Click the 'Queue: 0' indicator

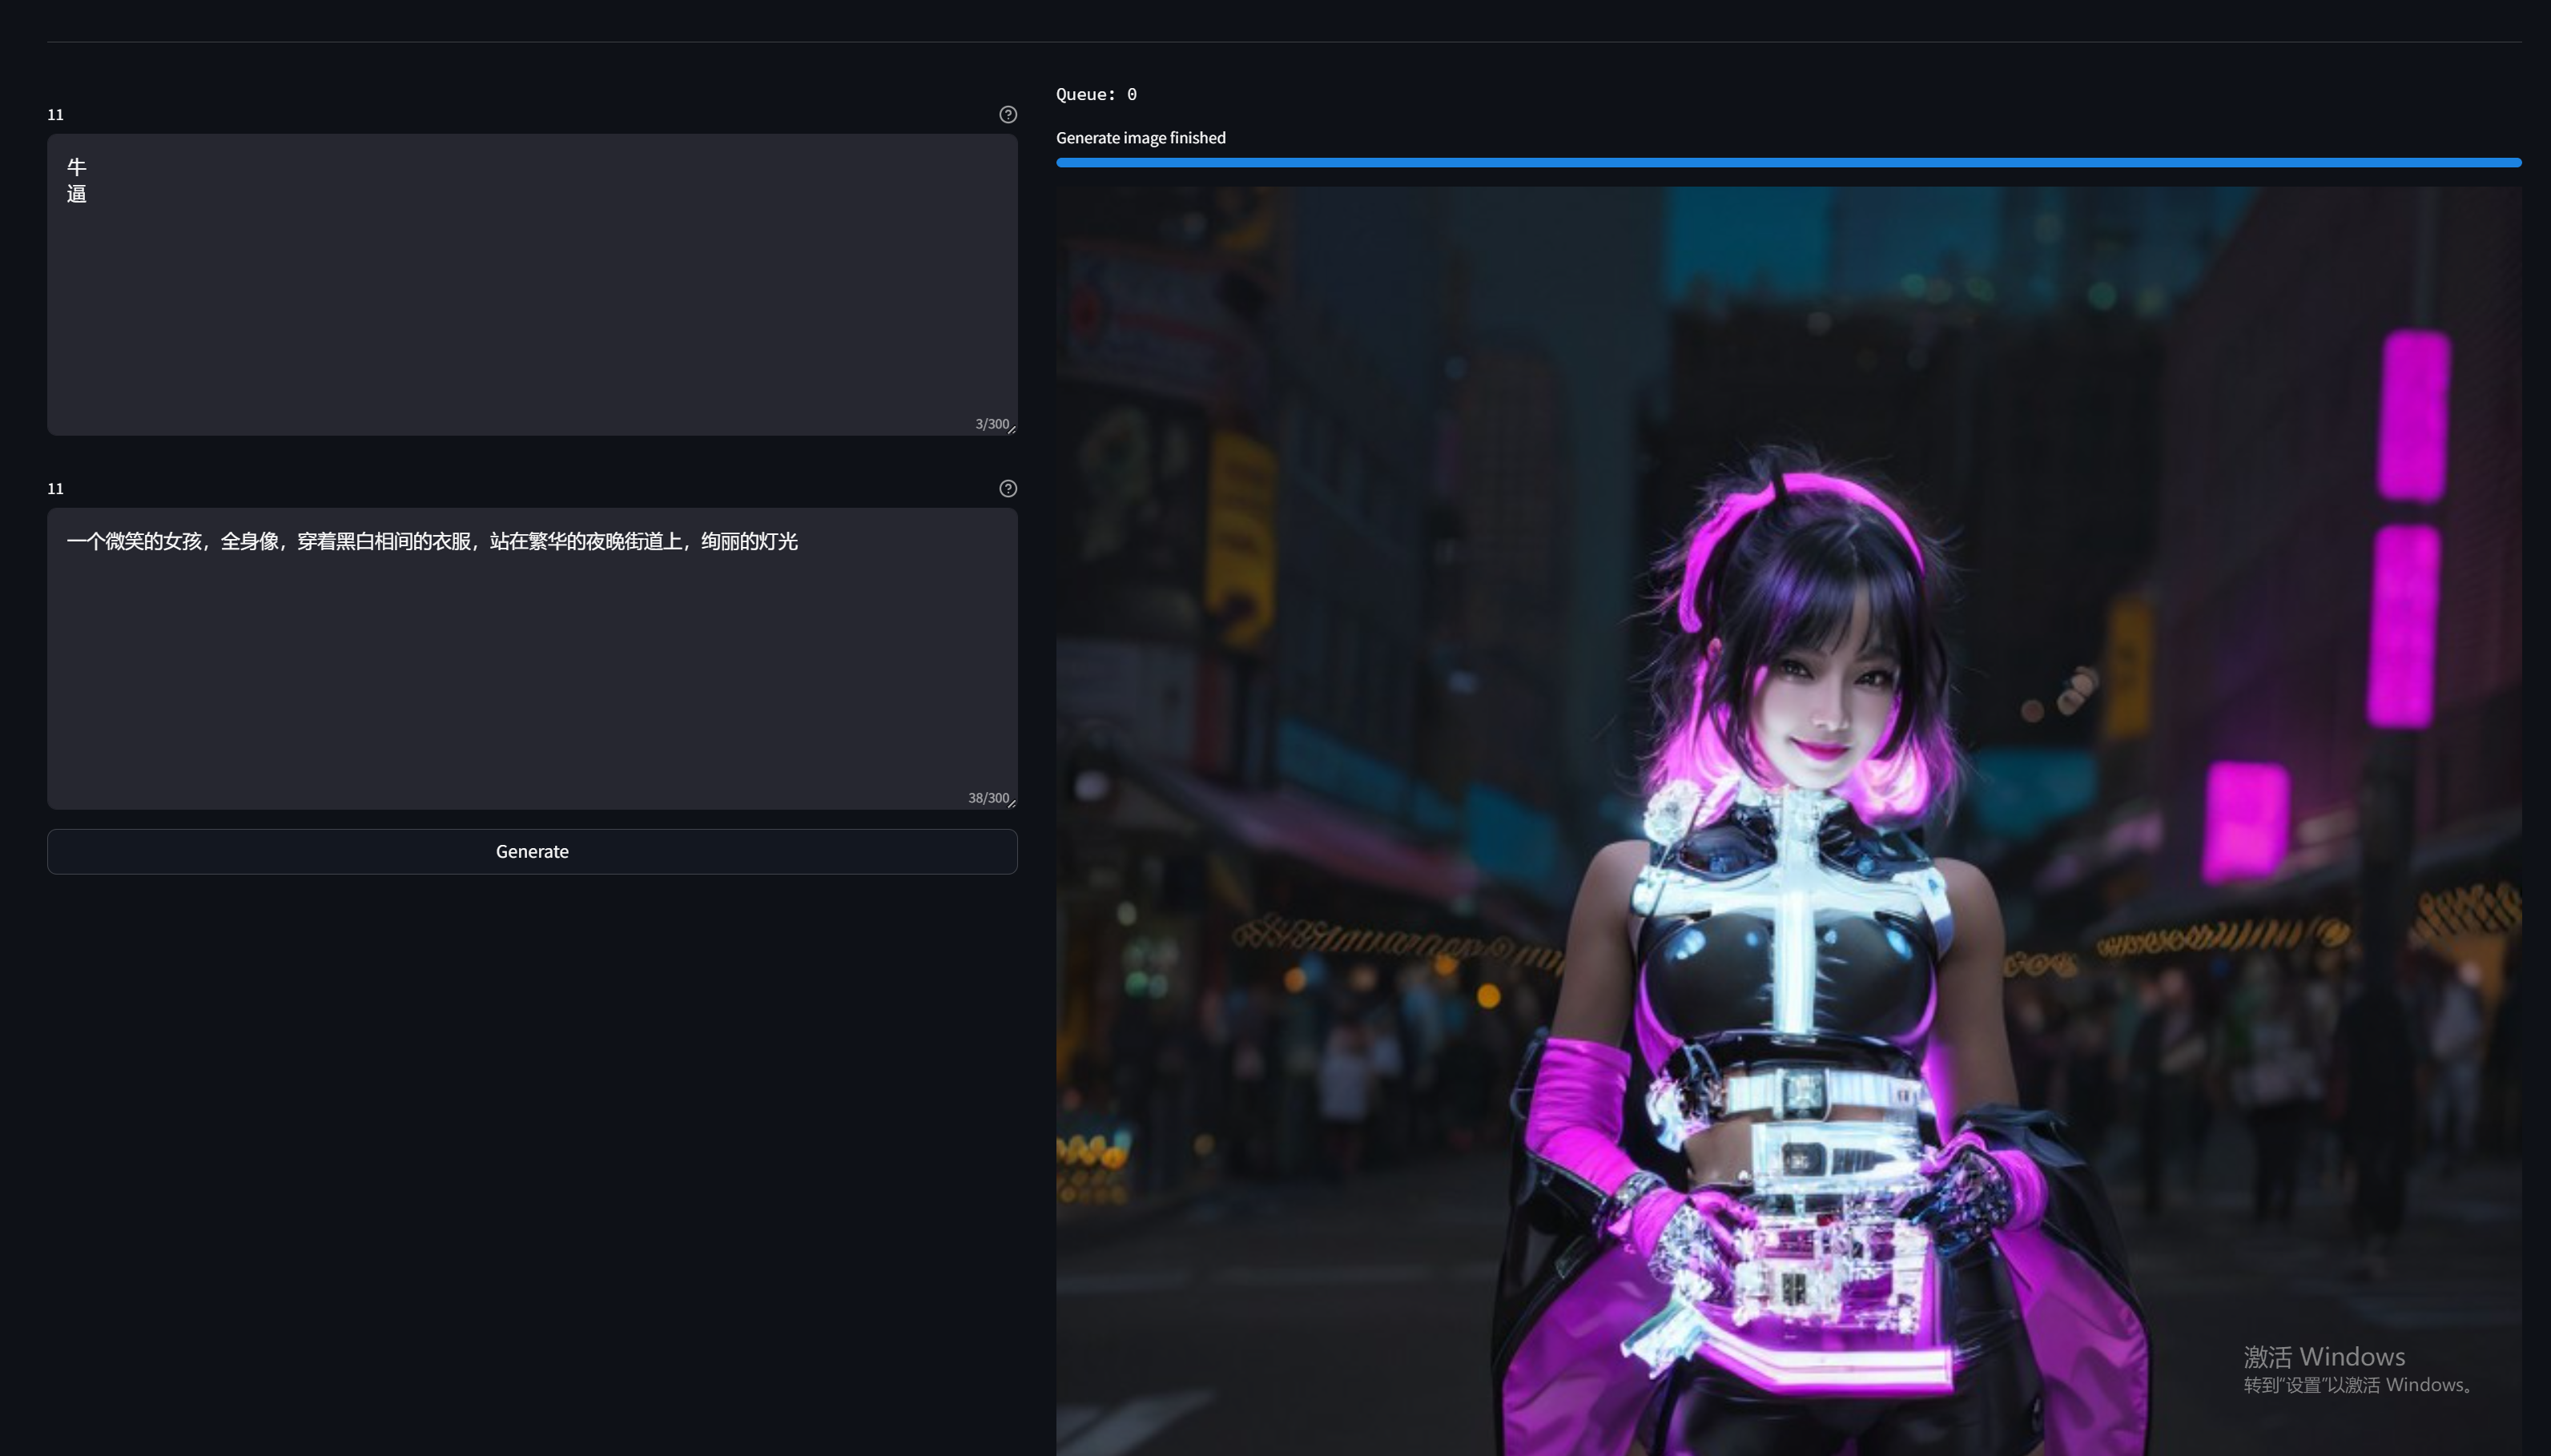[x=1096, y=94]
